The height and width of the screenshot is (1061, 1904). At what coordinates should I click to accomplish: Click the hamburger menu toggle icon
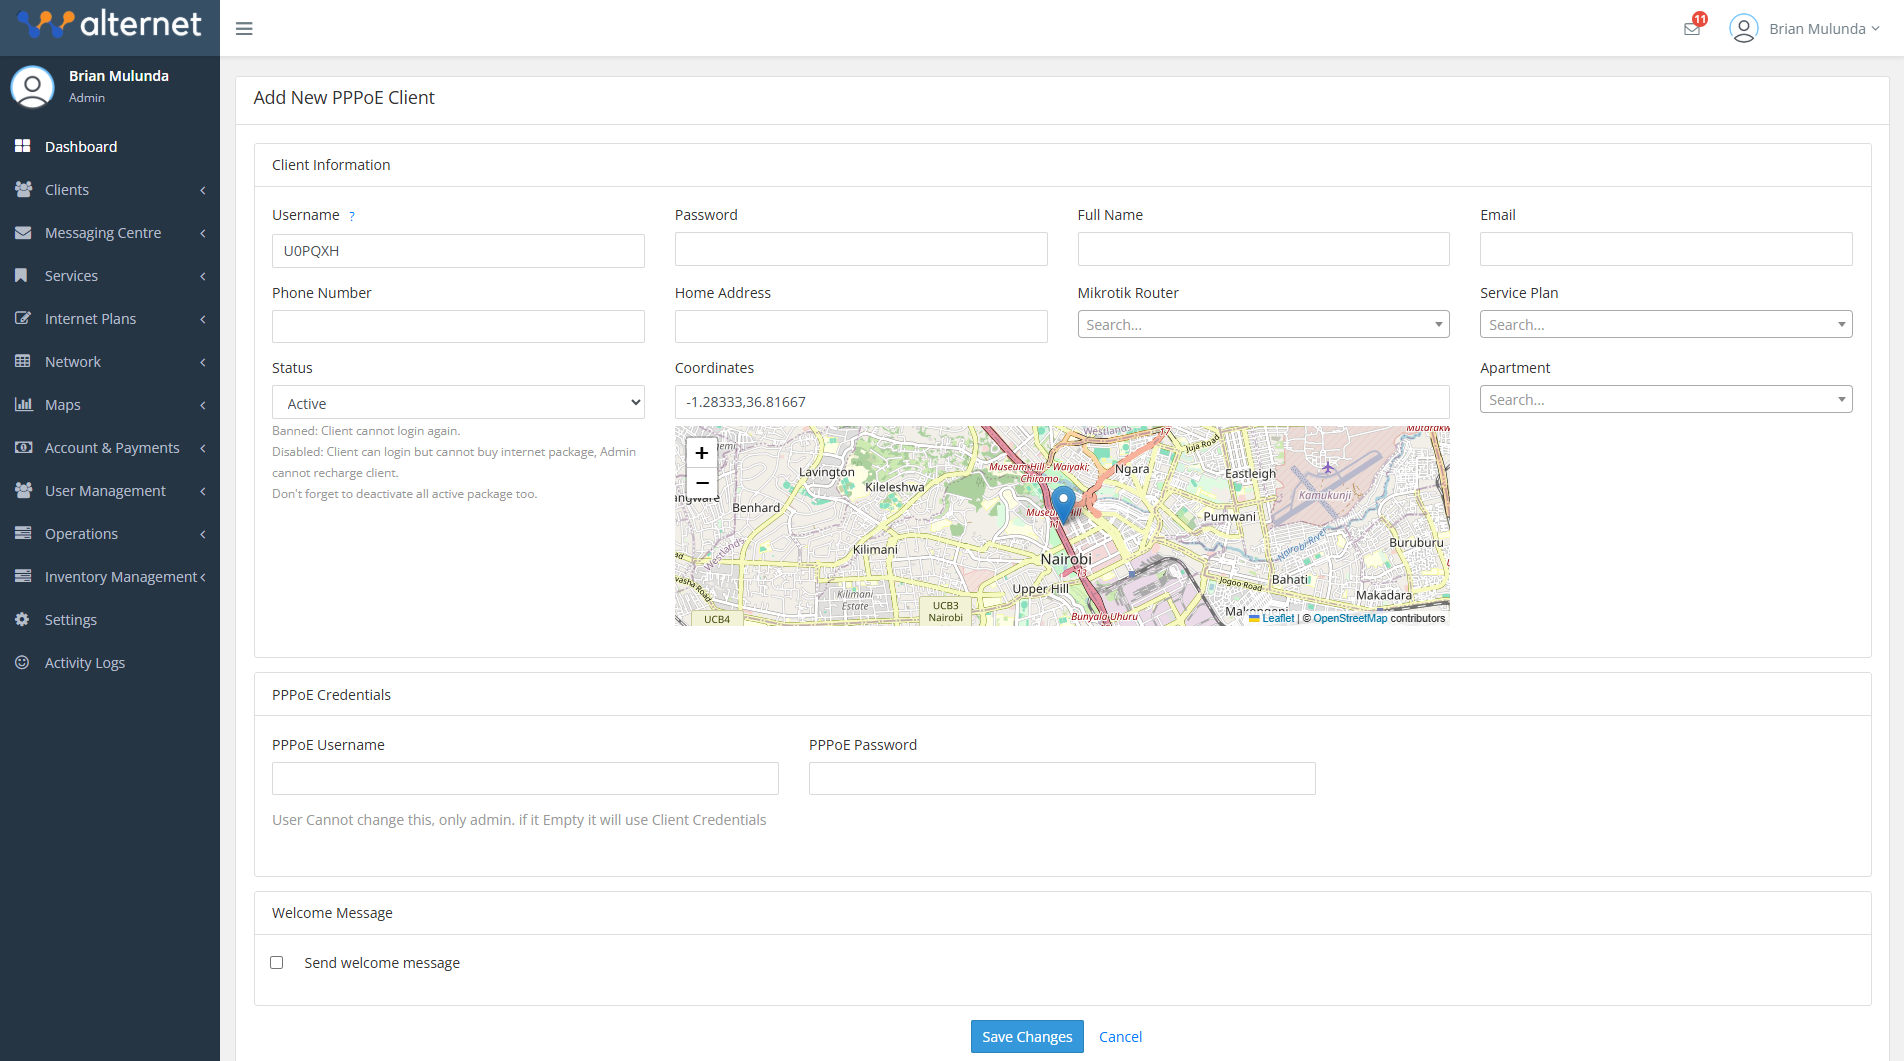[244, 29]
